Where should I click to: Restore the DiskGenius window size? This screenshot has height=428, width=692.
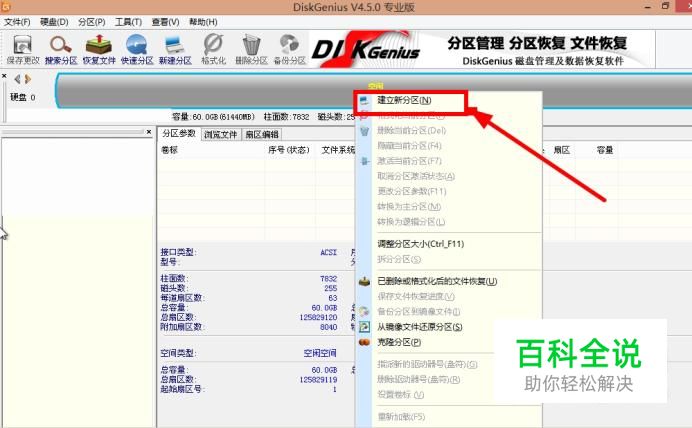point(666,6)
